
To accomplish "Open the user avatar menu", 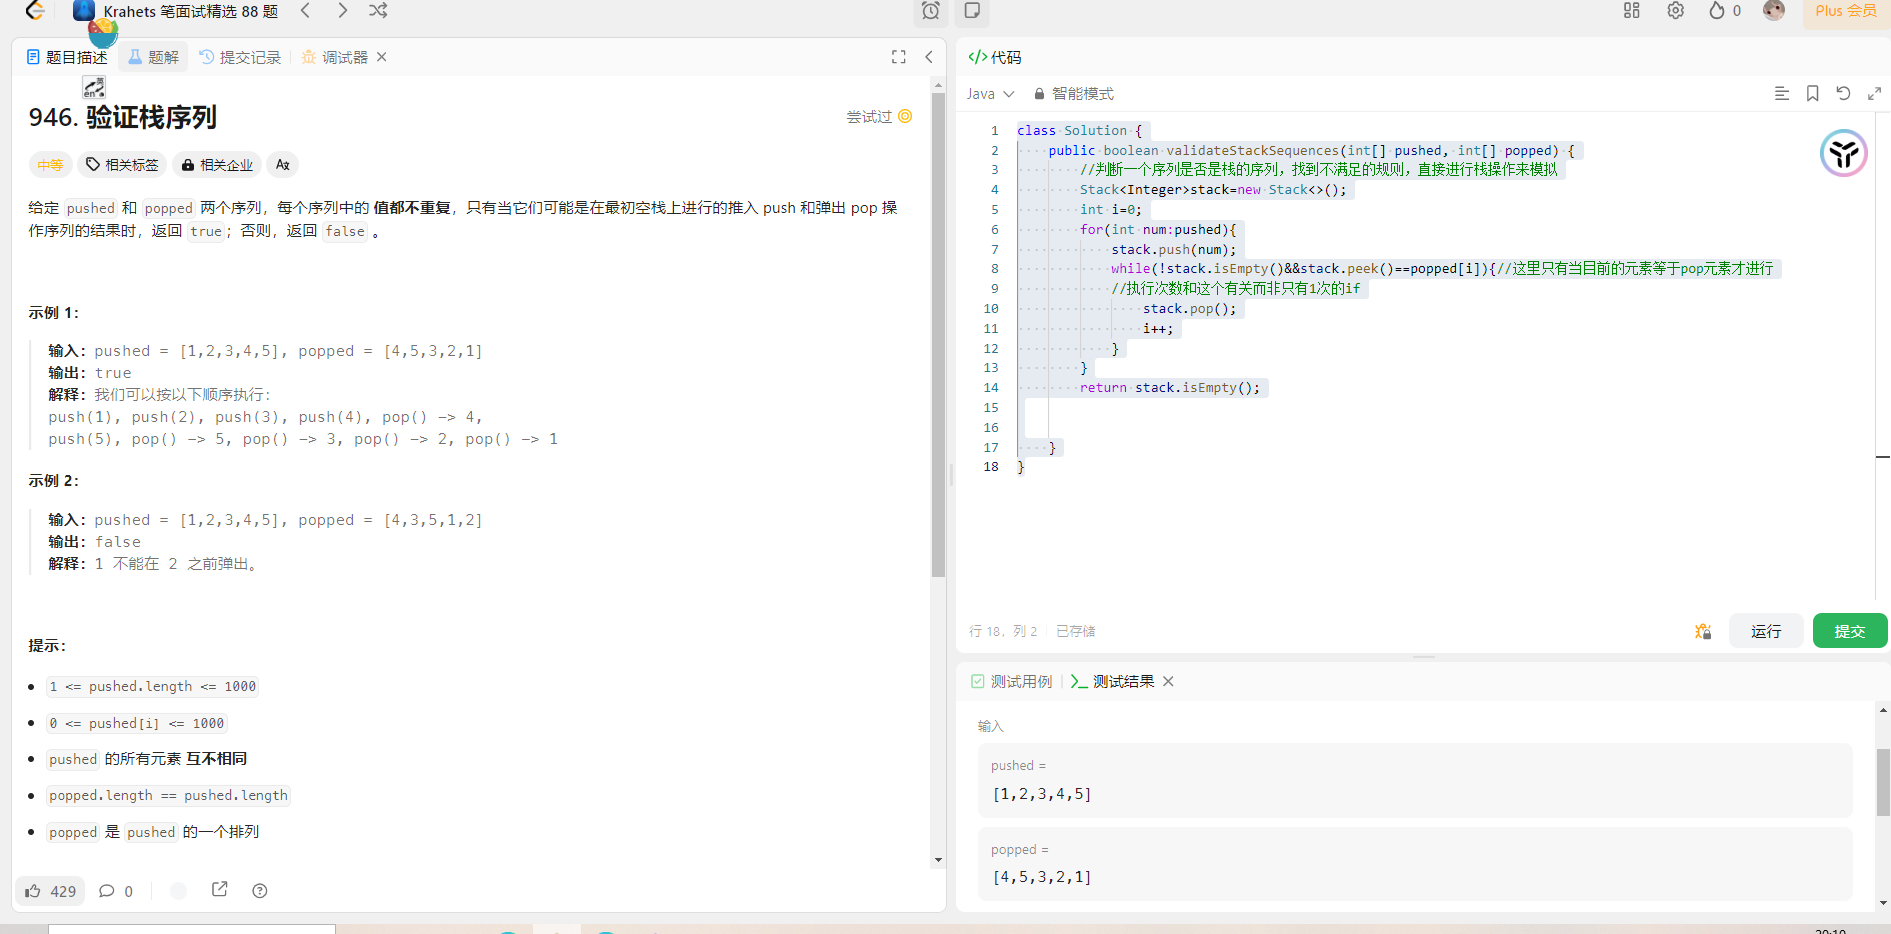I will click(x=1774, y=10).
